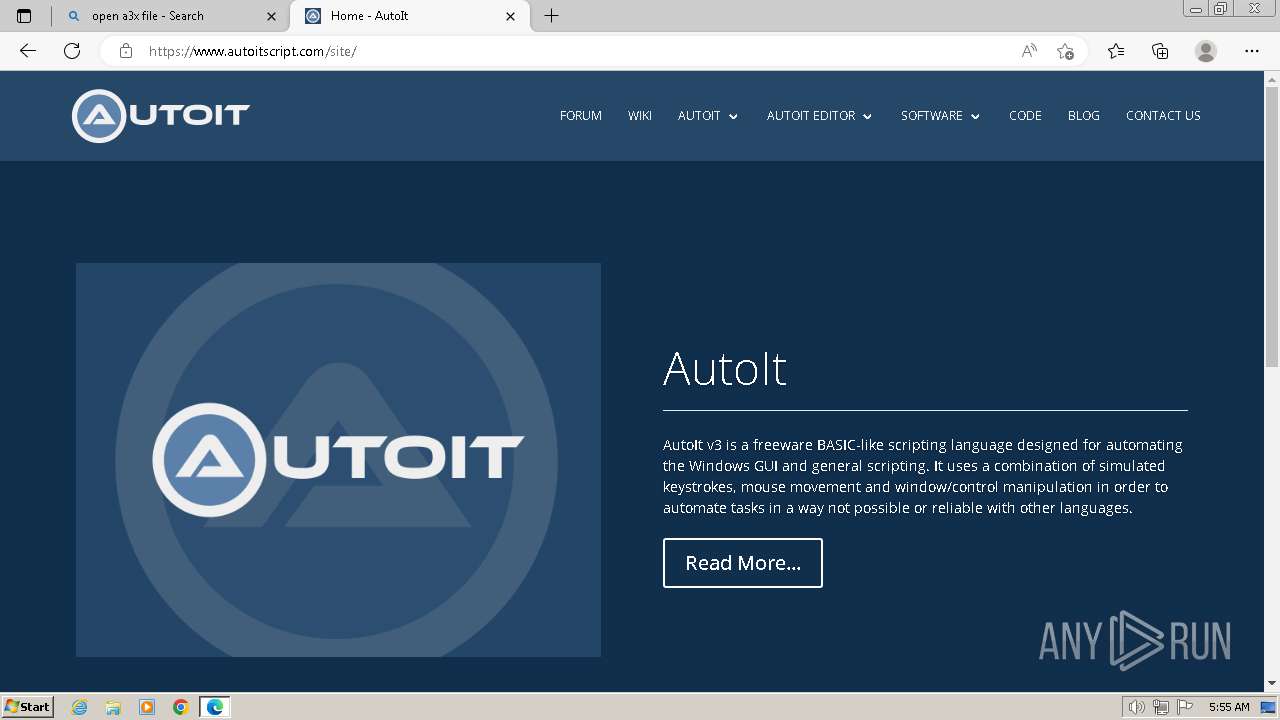Click the Read More... button
The image size is (1280, 720).
coord(743,563)
